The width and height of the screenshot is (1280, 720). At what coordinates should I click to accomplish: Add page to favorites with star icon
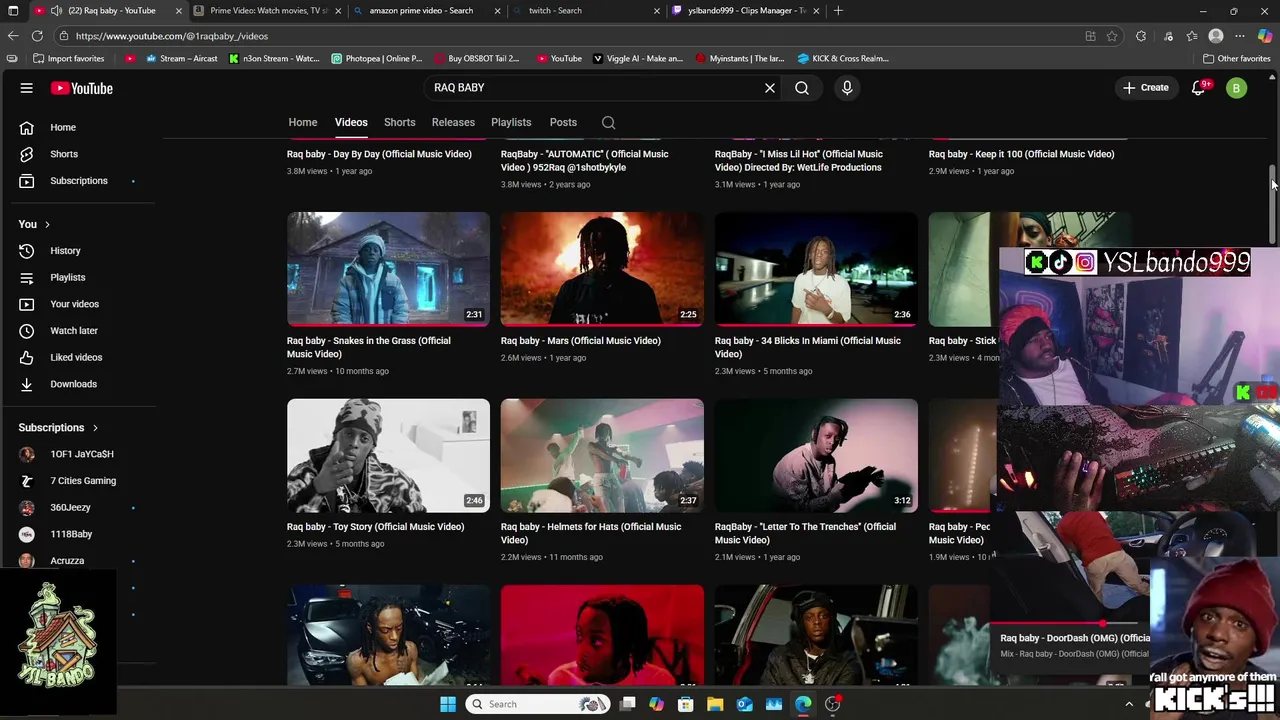click(1112, 36)
